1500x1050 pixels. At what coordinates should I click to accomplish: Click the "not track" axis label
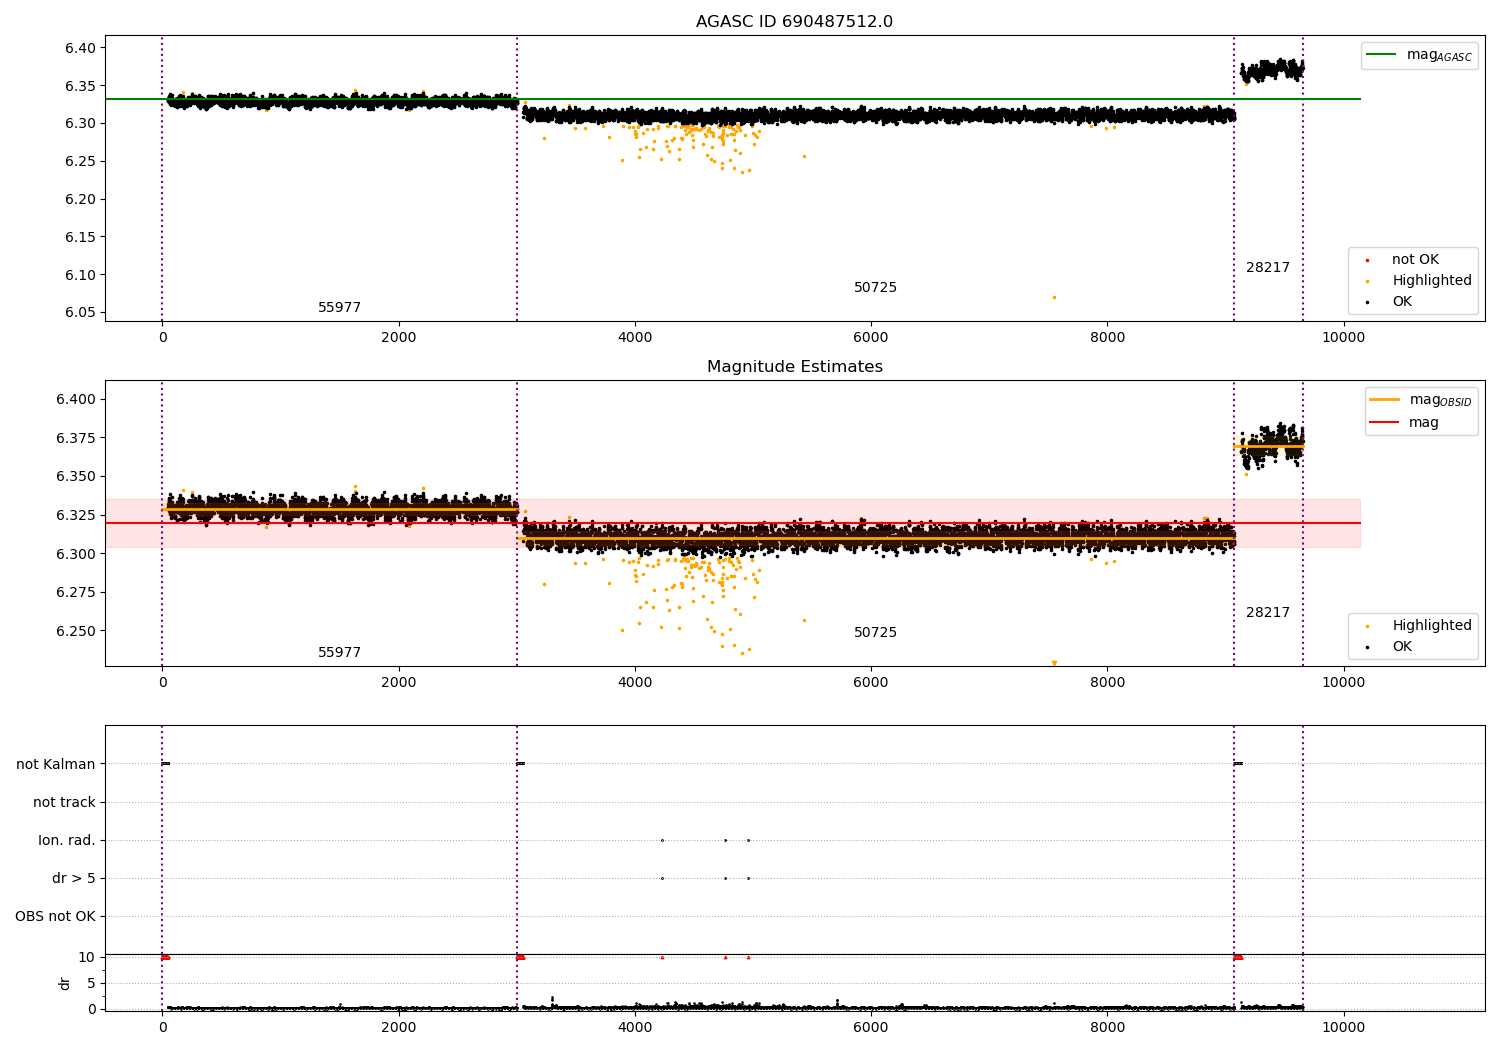pos(64,802)
